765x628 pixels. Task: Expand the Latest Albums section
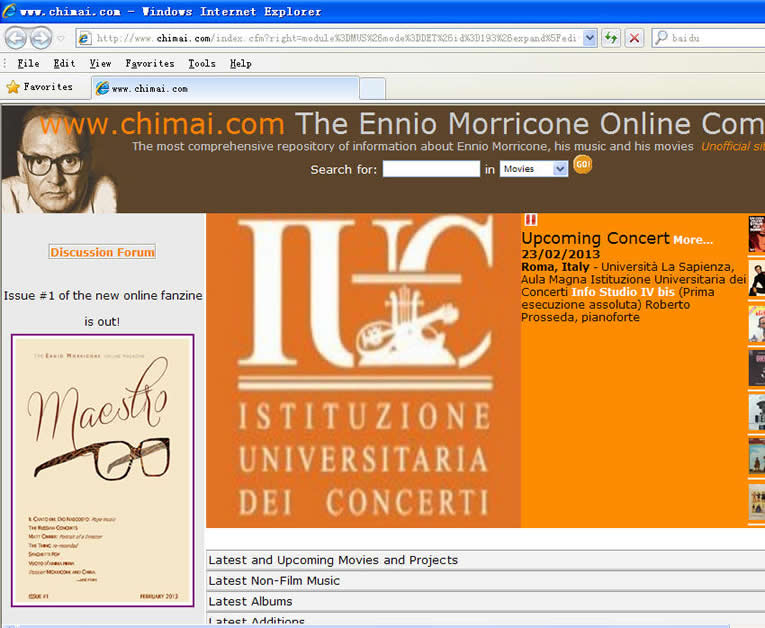[485, 601]
